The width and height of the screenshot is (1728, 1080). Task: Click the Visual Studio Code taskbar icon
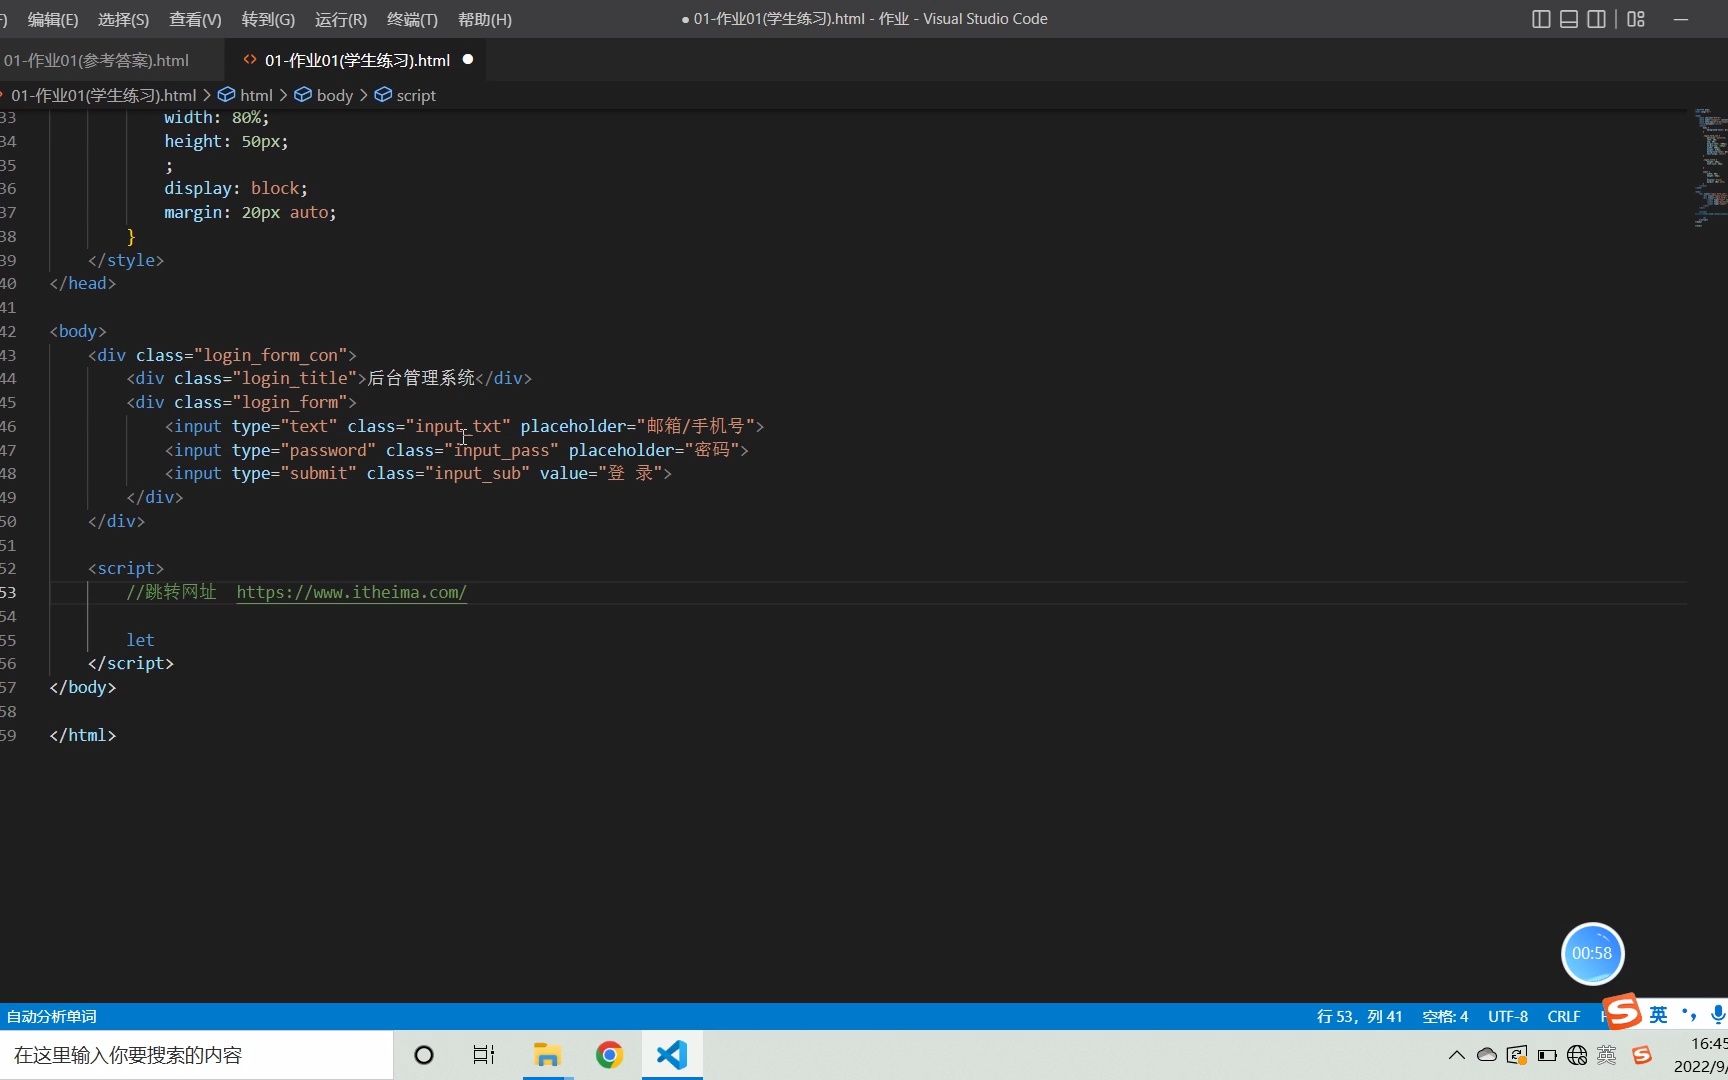click(672, 1055)
